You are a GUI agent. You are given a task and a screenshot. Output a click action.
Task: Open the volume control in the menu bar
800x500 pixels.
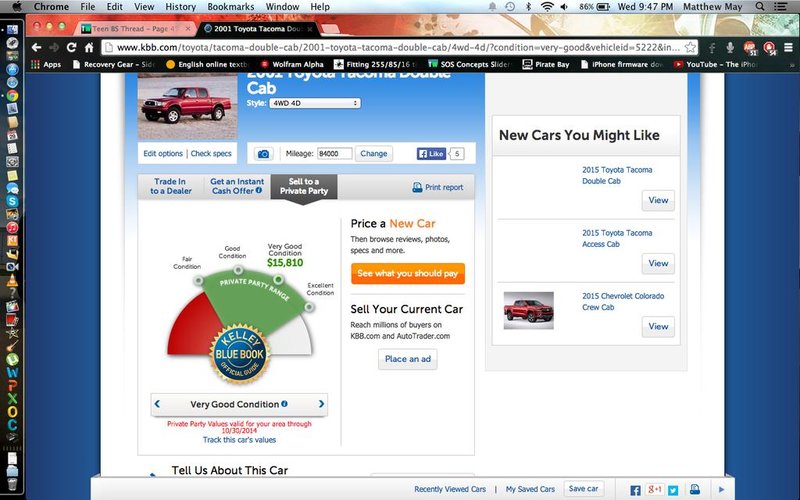tap(564, 7)
